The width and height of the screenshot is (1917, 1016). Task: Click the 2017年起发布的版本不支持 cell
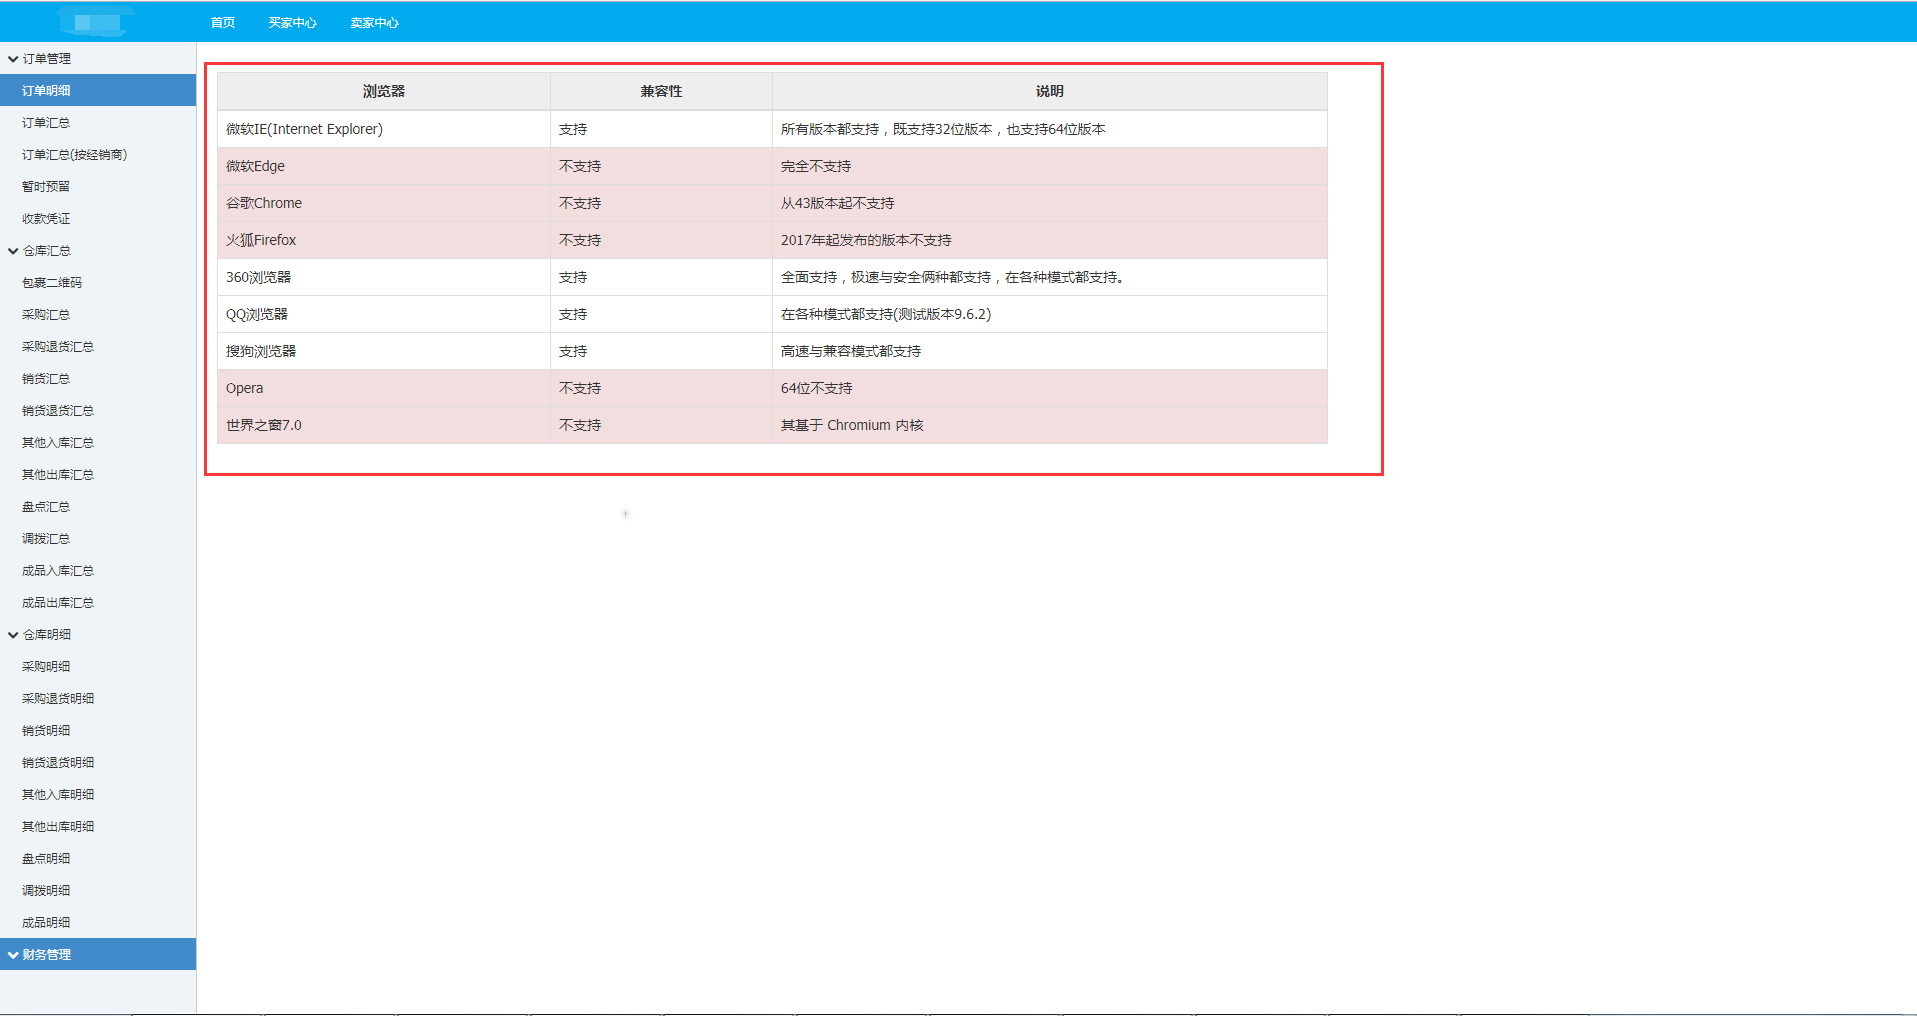tap(1050, 240)
